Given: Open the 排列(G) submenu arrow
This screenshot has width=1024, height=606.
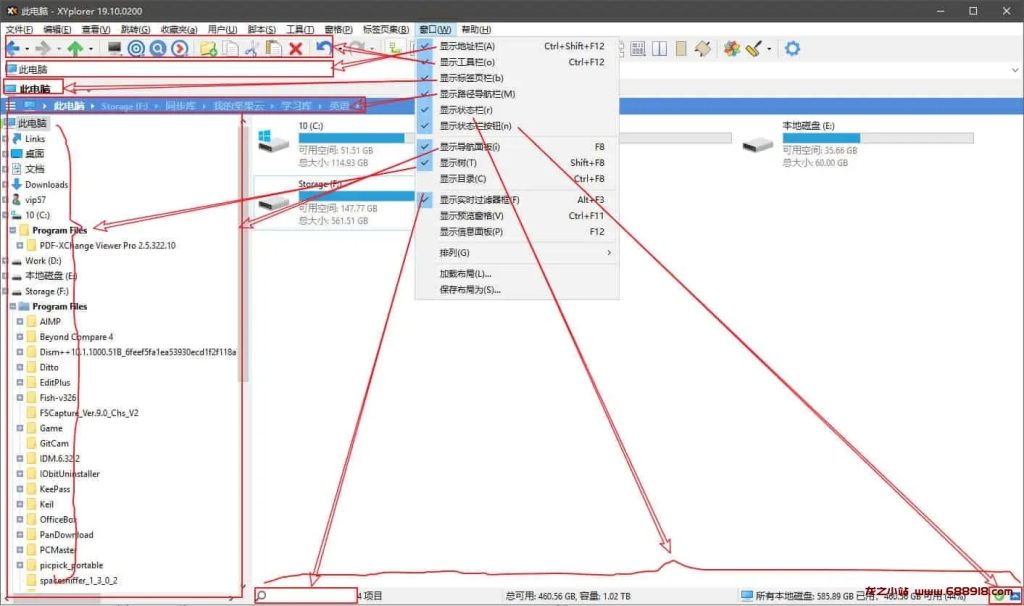Looking at the screenshot, I should click(x=609, y=253).
